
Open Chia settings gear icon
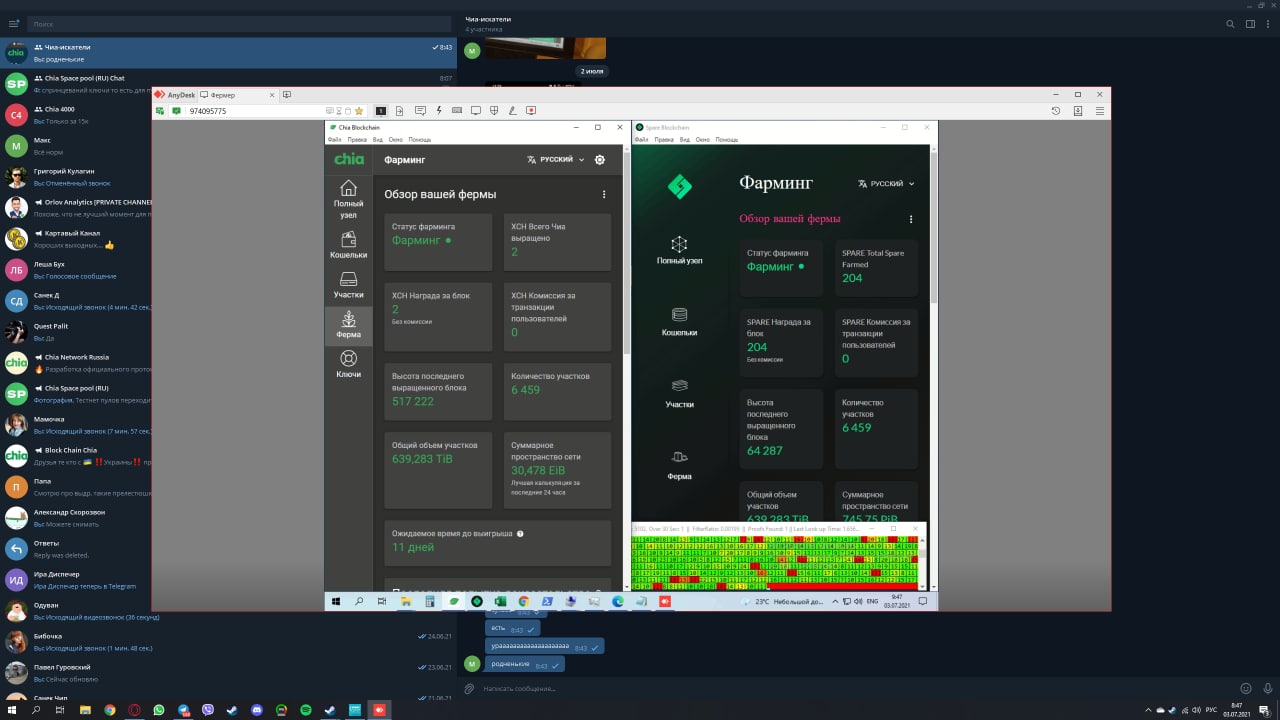[600, 159]
